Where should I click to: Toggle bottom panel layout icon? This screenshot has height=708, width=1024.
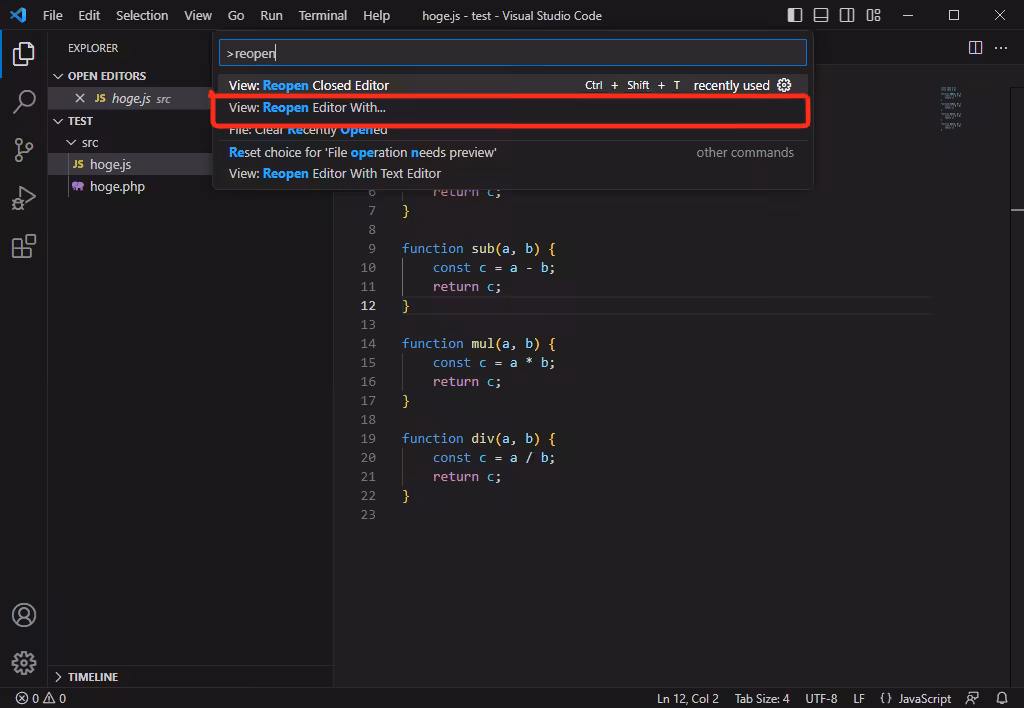(821, 15)
